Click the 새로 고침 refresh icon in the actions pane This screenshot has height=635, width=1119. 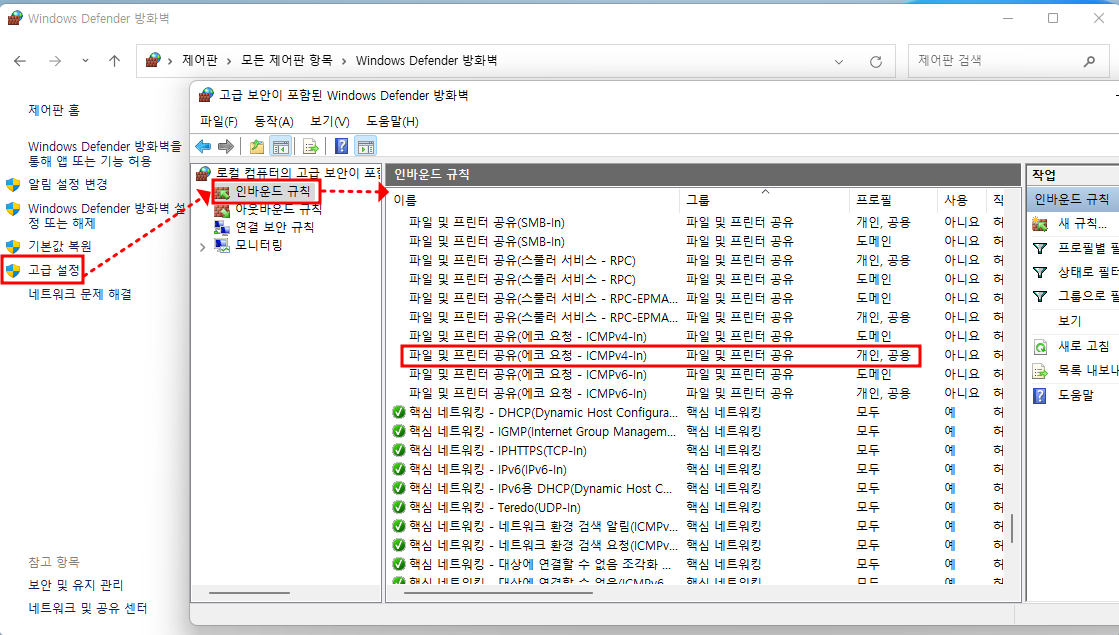[1040, 347]
